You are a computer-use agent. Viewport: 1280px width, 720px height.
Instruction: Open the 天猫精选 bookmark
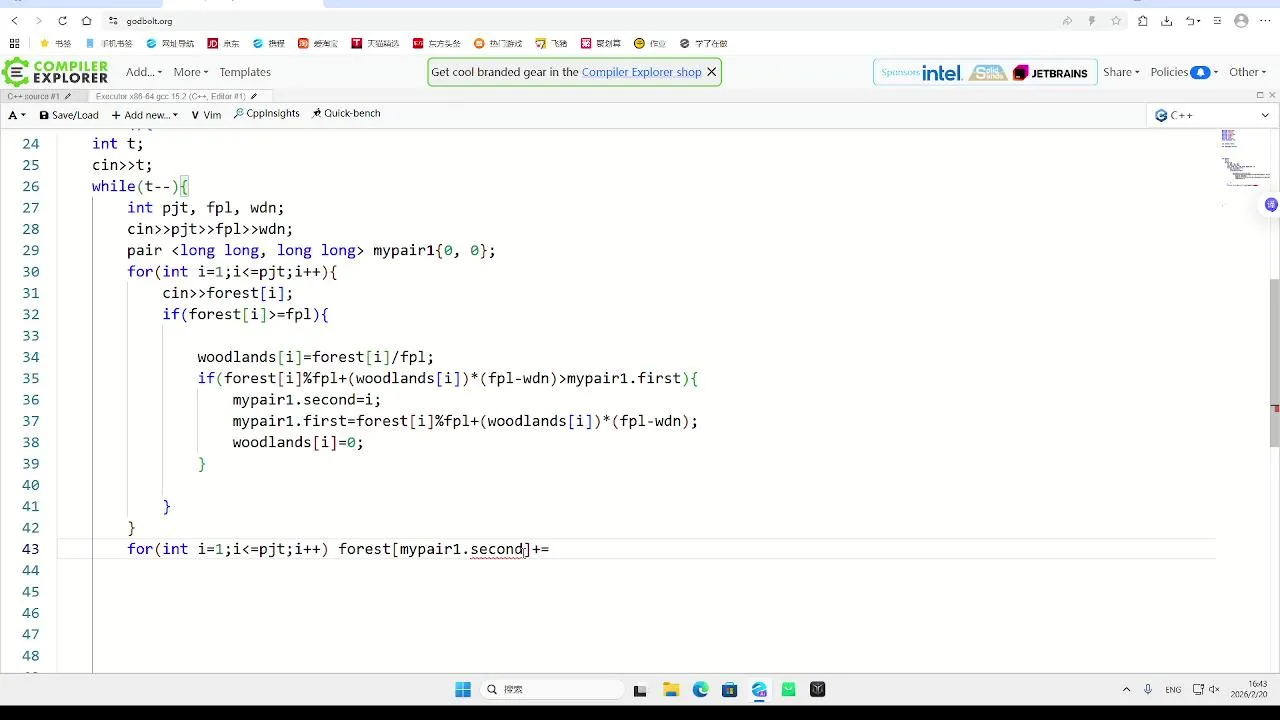[375, 44]
